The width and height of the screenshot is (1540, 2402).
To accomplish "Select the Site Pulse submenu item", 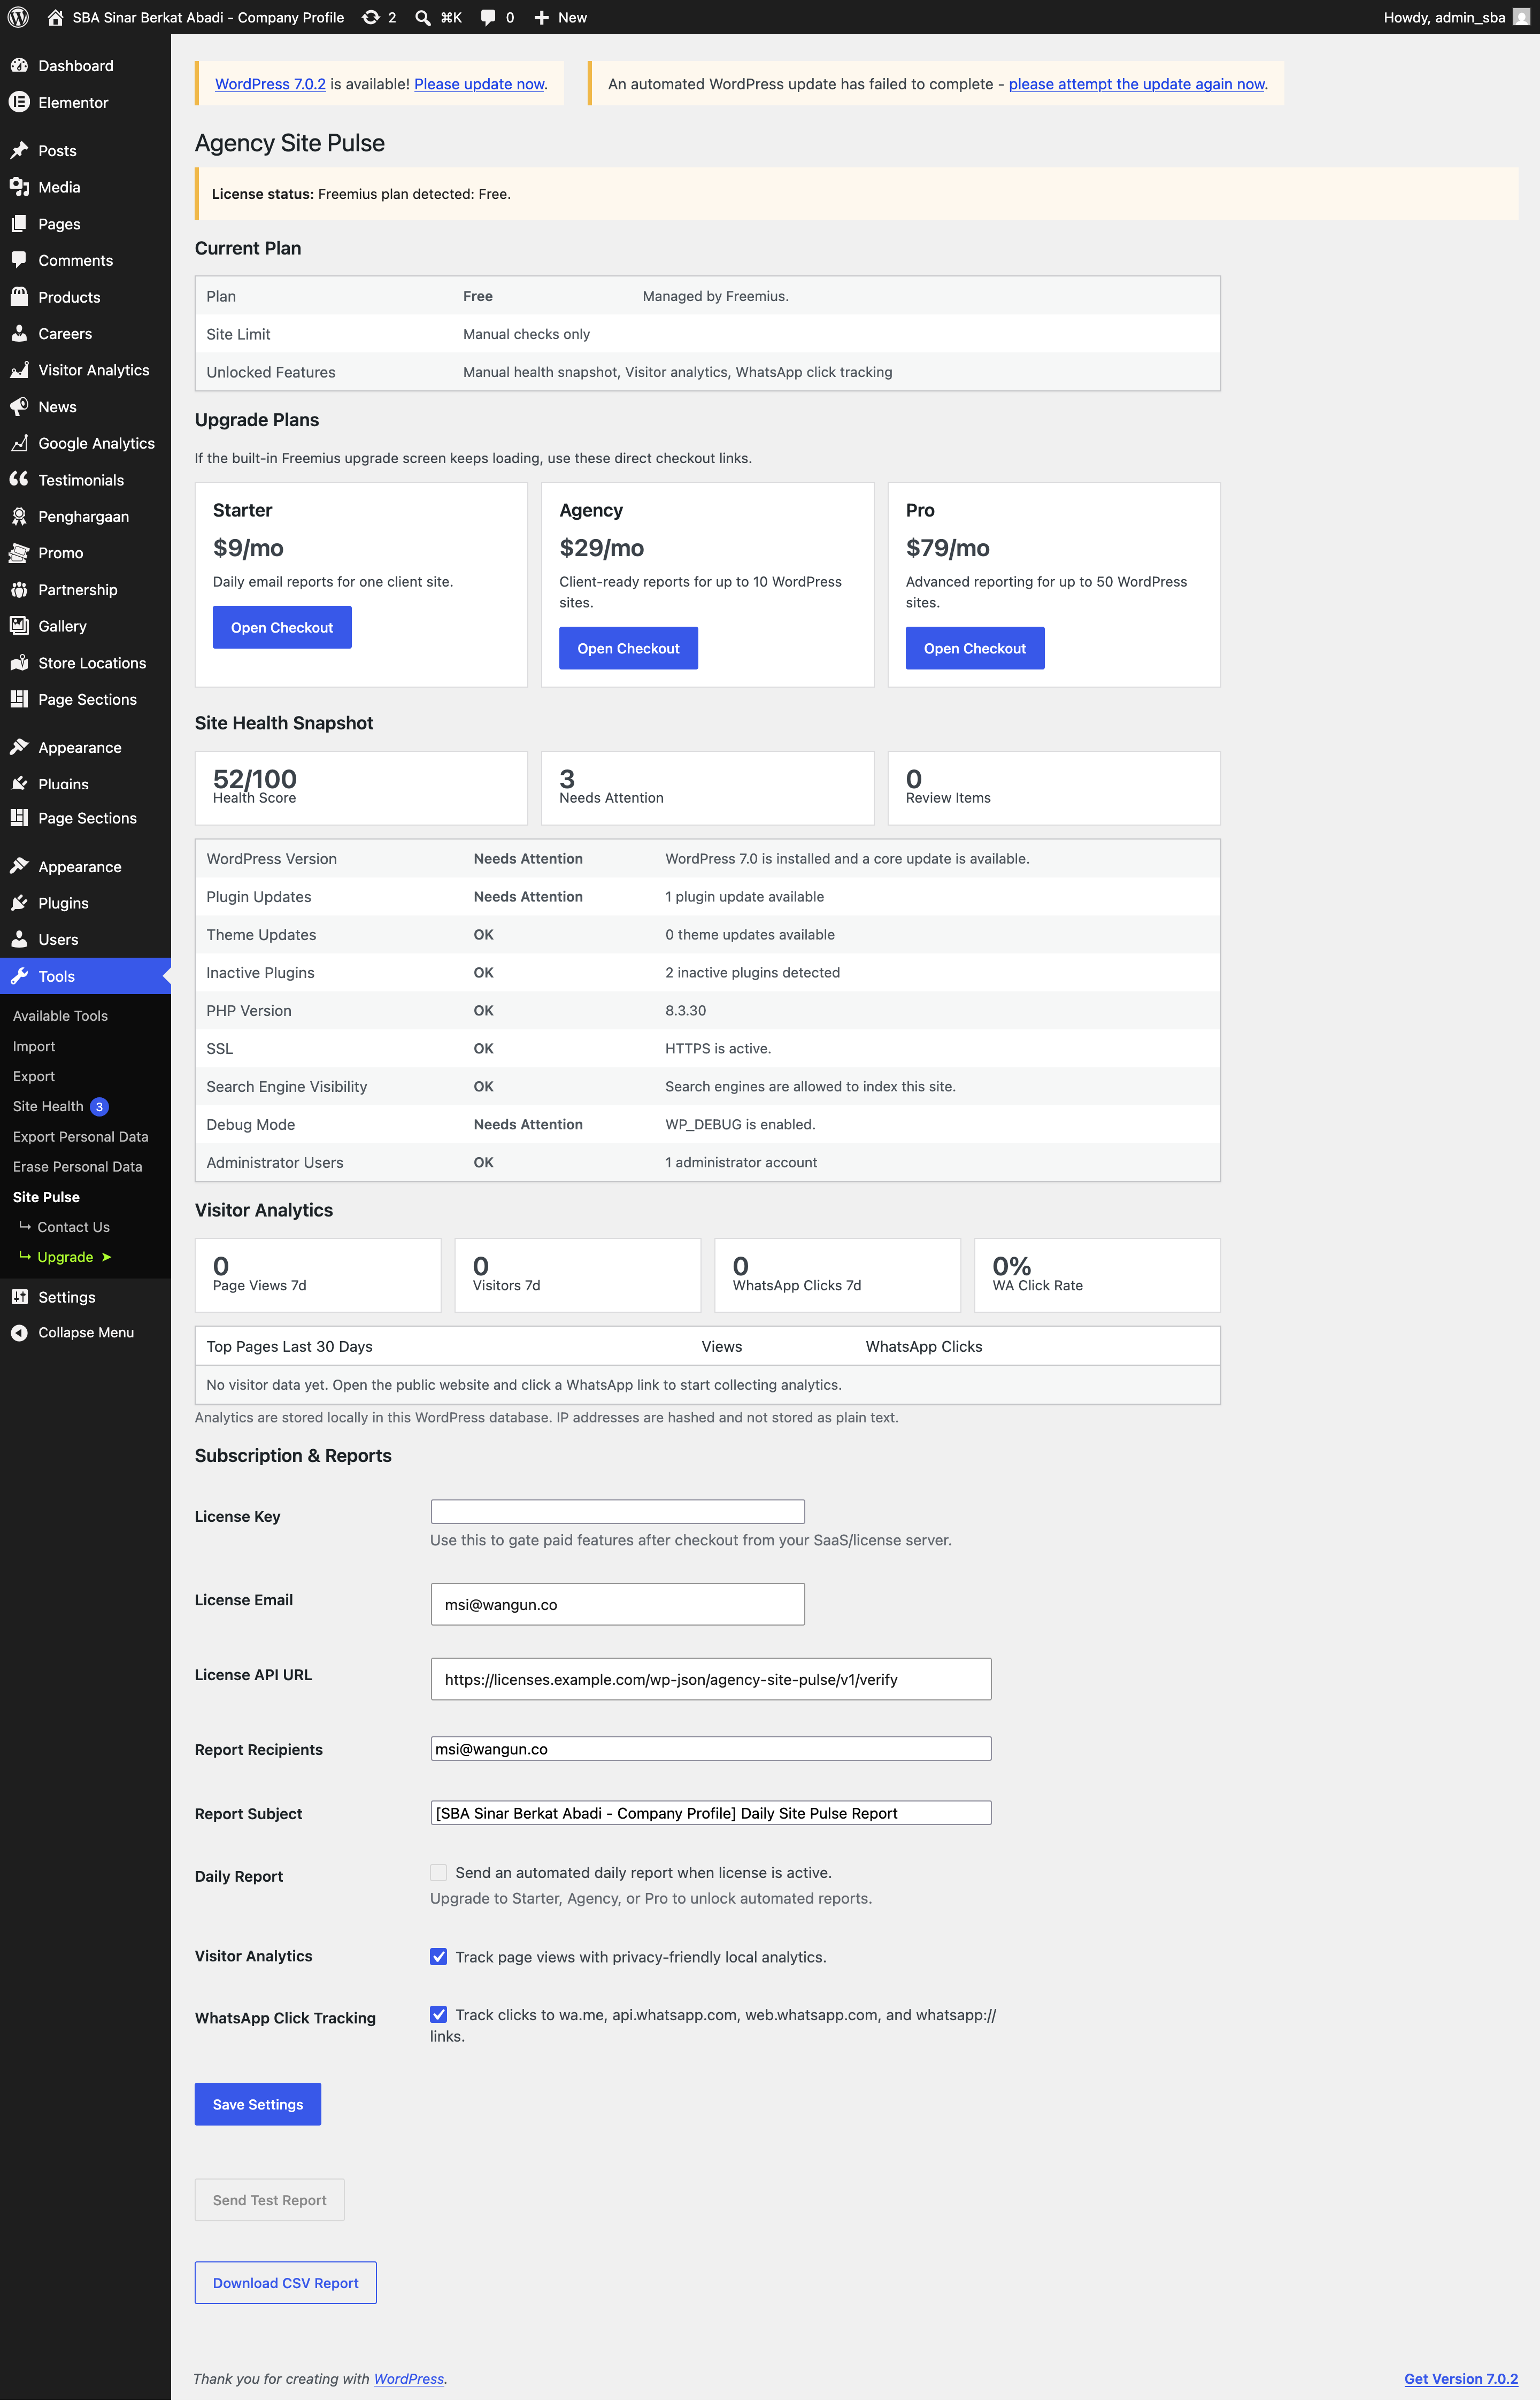I will point(46,1197).
